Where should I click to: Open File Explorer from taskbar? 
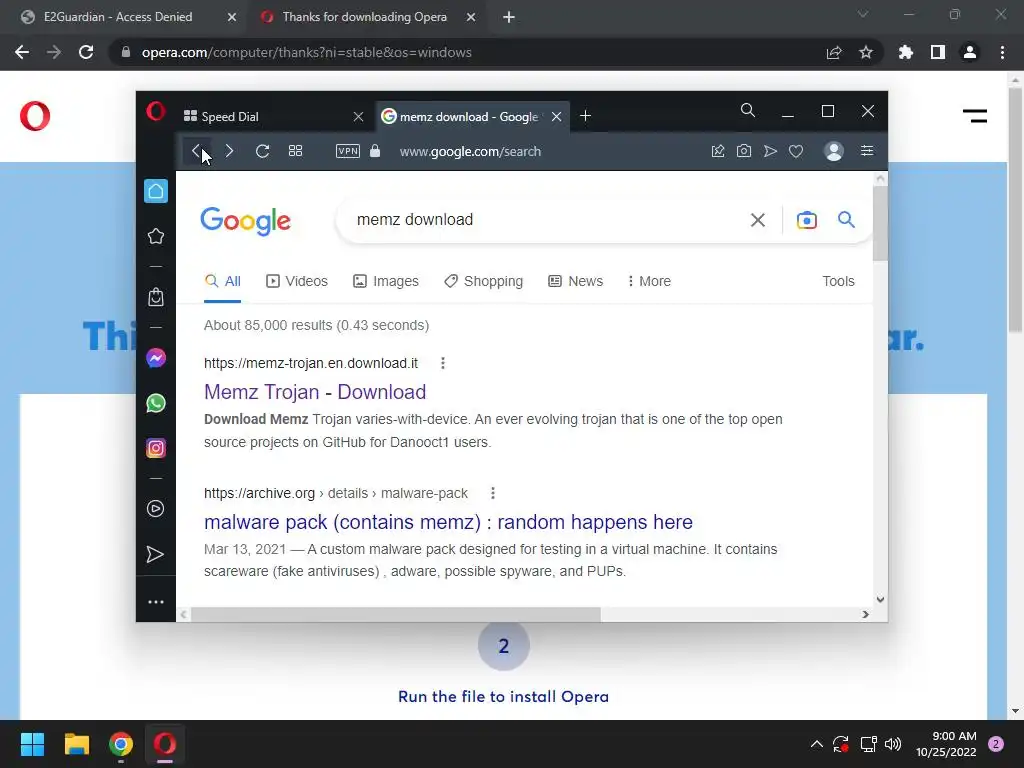click(x=76, y=744)
